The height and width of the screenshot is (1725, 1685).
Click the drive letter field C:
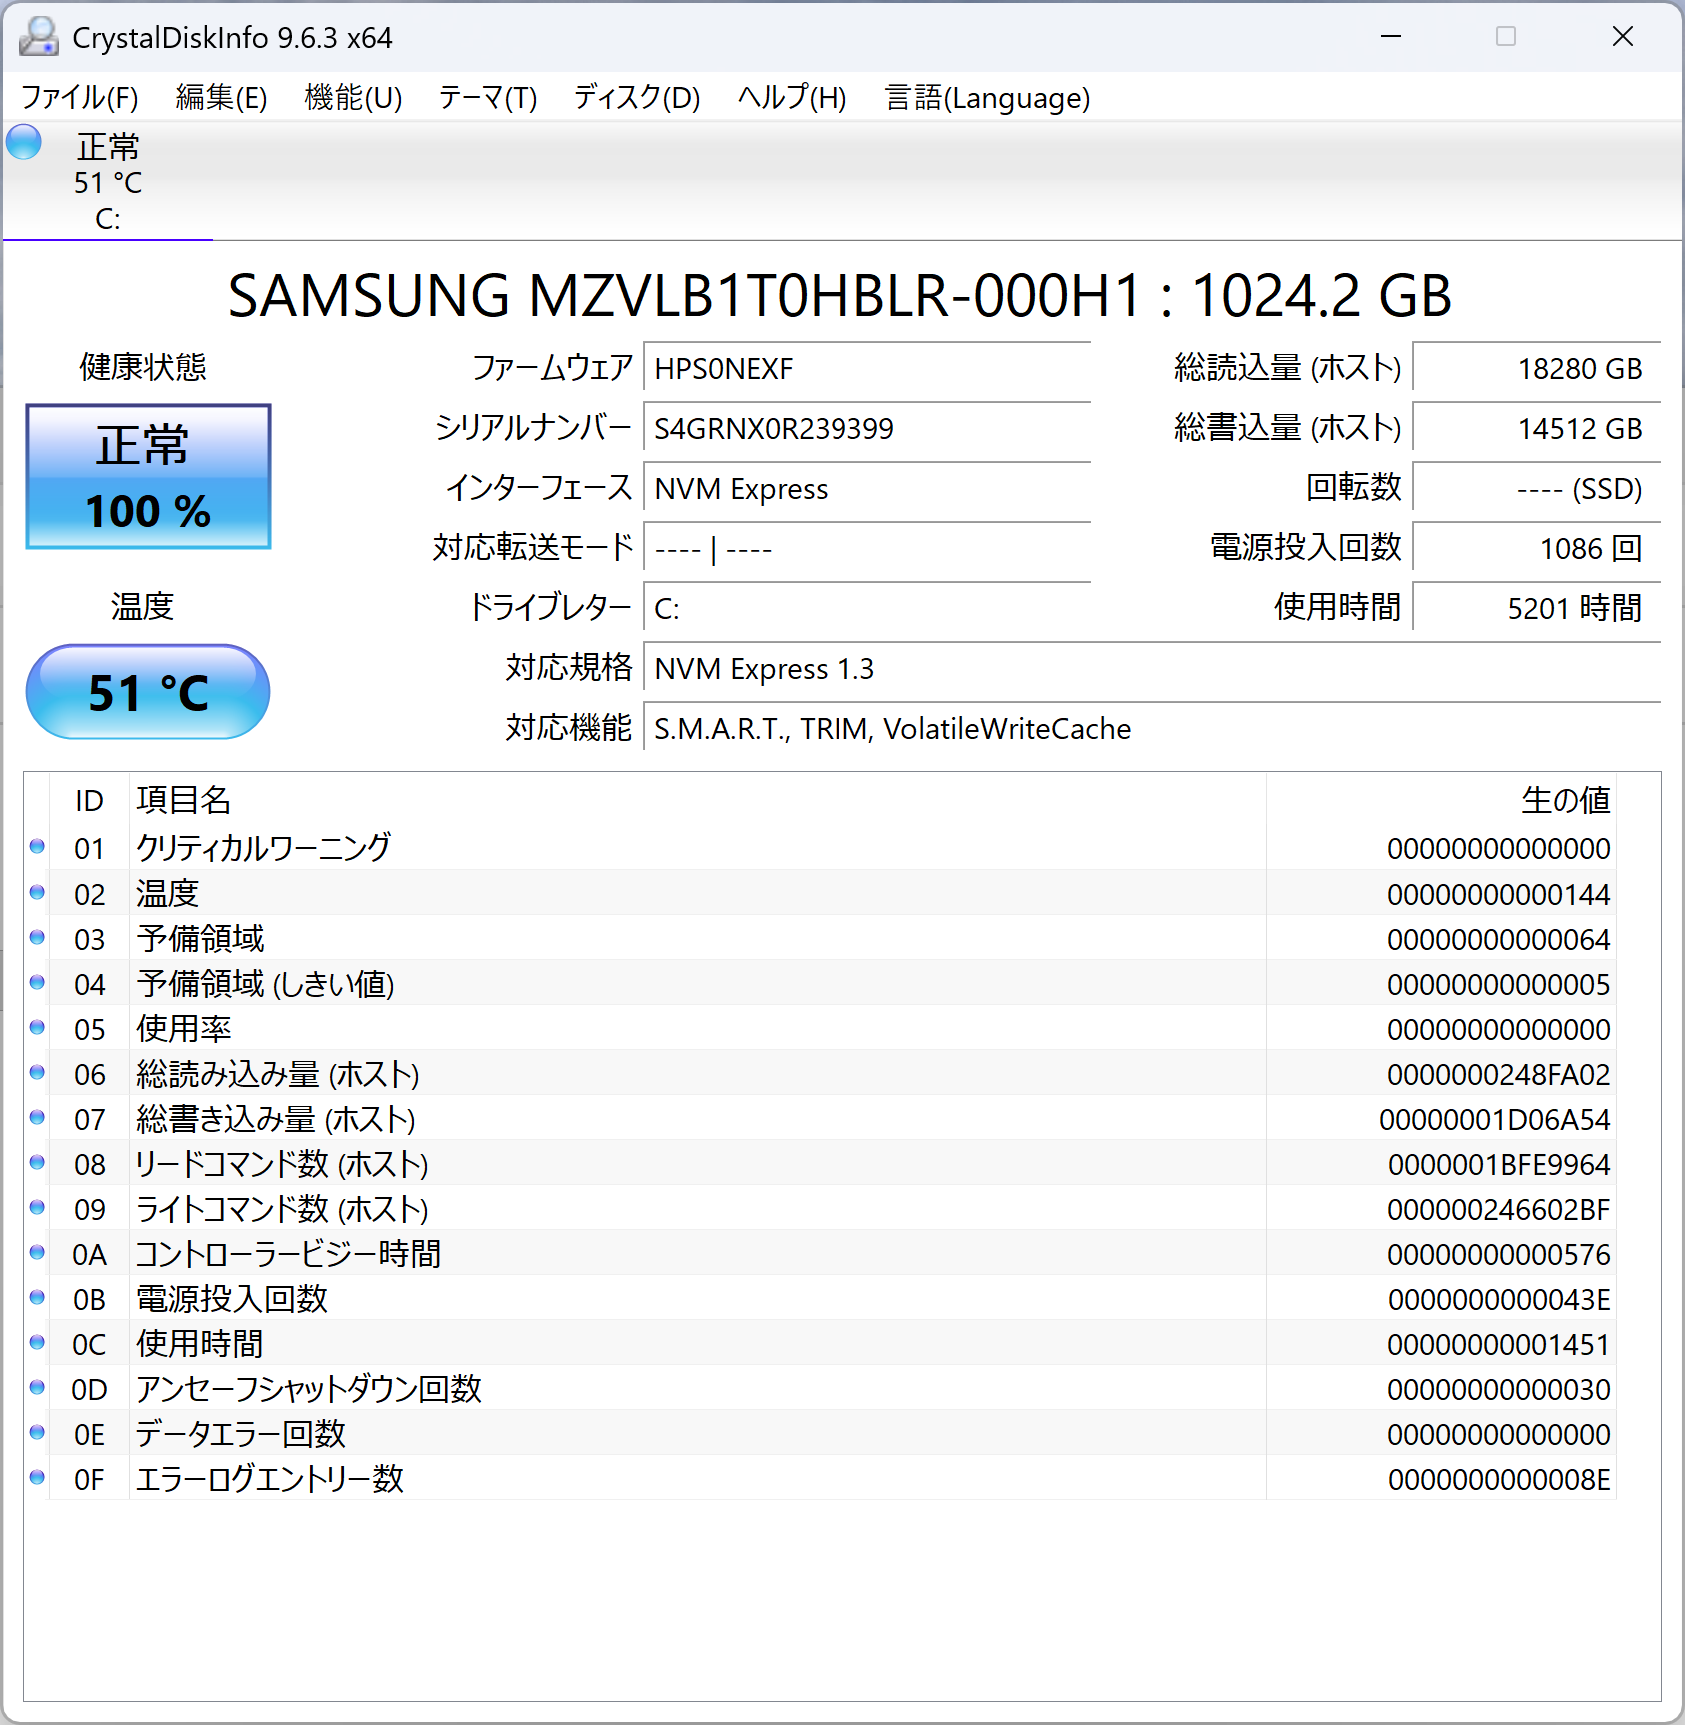point(867,608)
